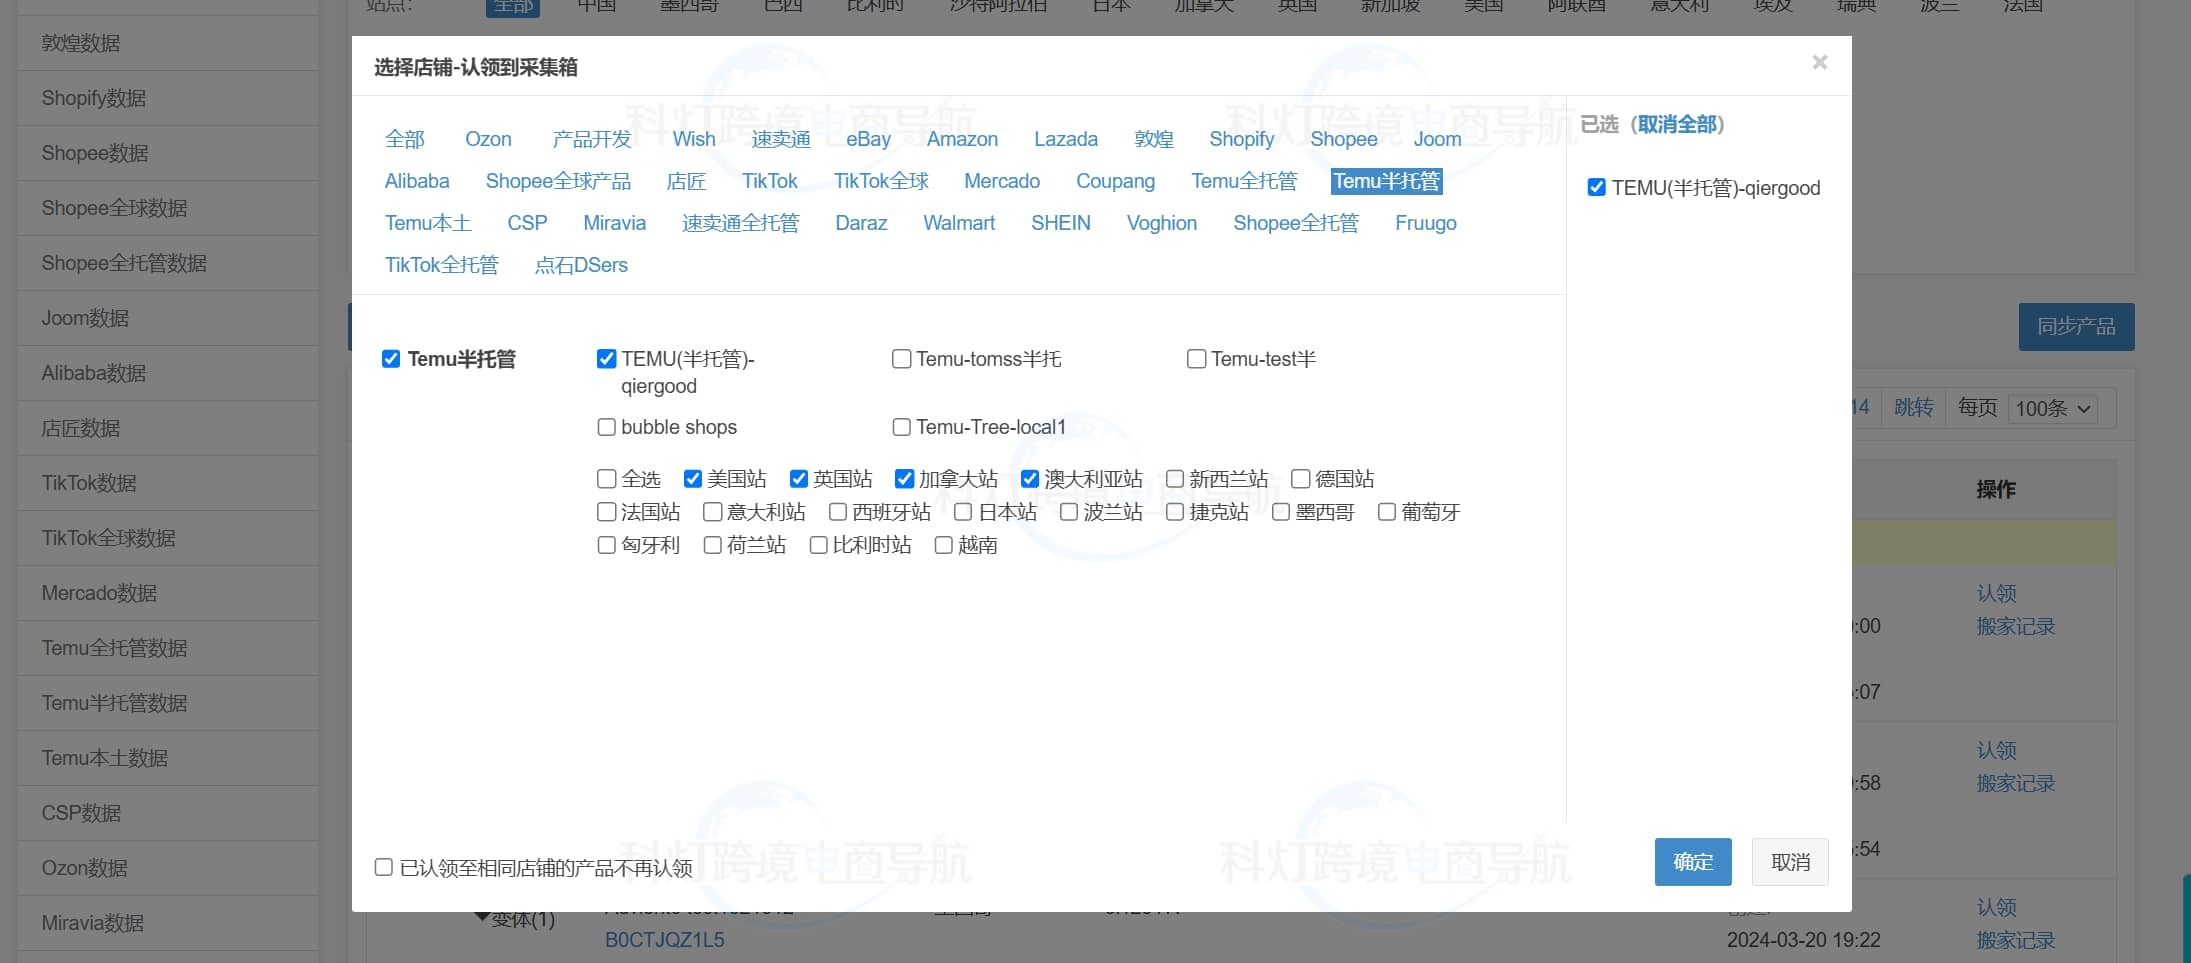Tick the 德国站 checkbox

[1300, 479]
